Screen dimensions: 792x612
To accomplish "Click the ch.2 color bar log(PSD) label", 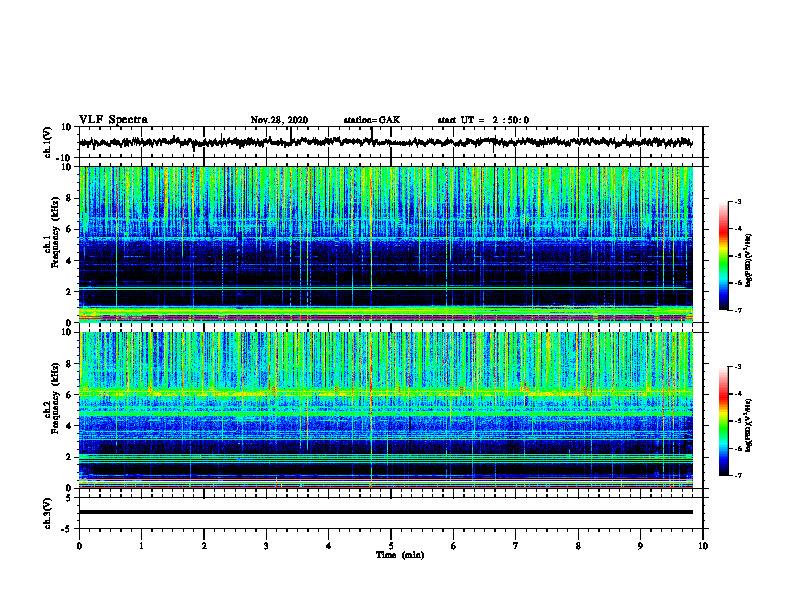I will pyautogui.click(x=749, y=424).
